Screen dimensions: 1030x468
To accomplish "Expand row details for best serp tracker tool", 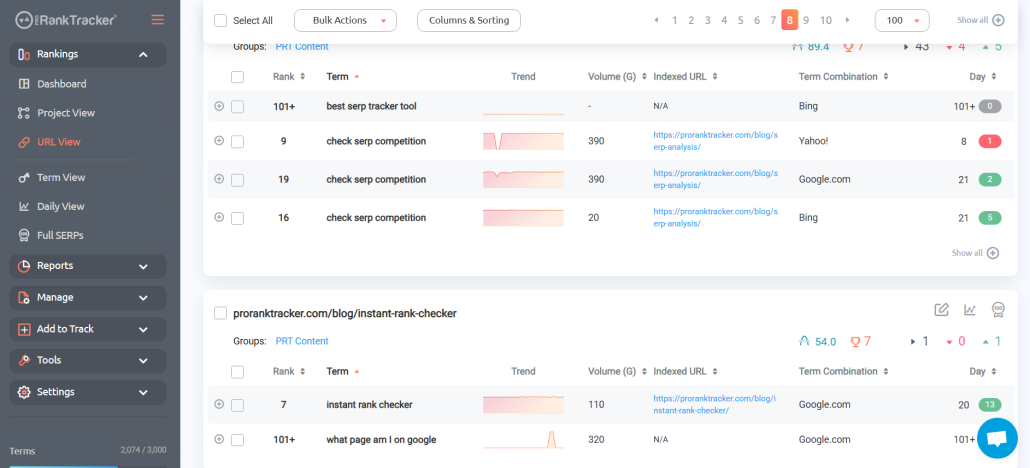I will click(x=219, y=106).
